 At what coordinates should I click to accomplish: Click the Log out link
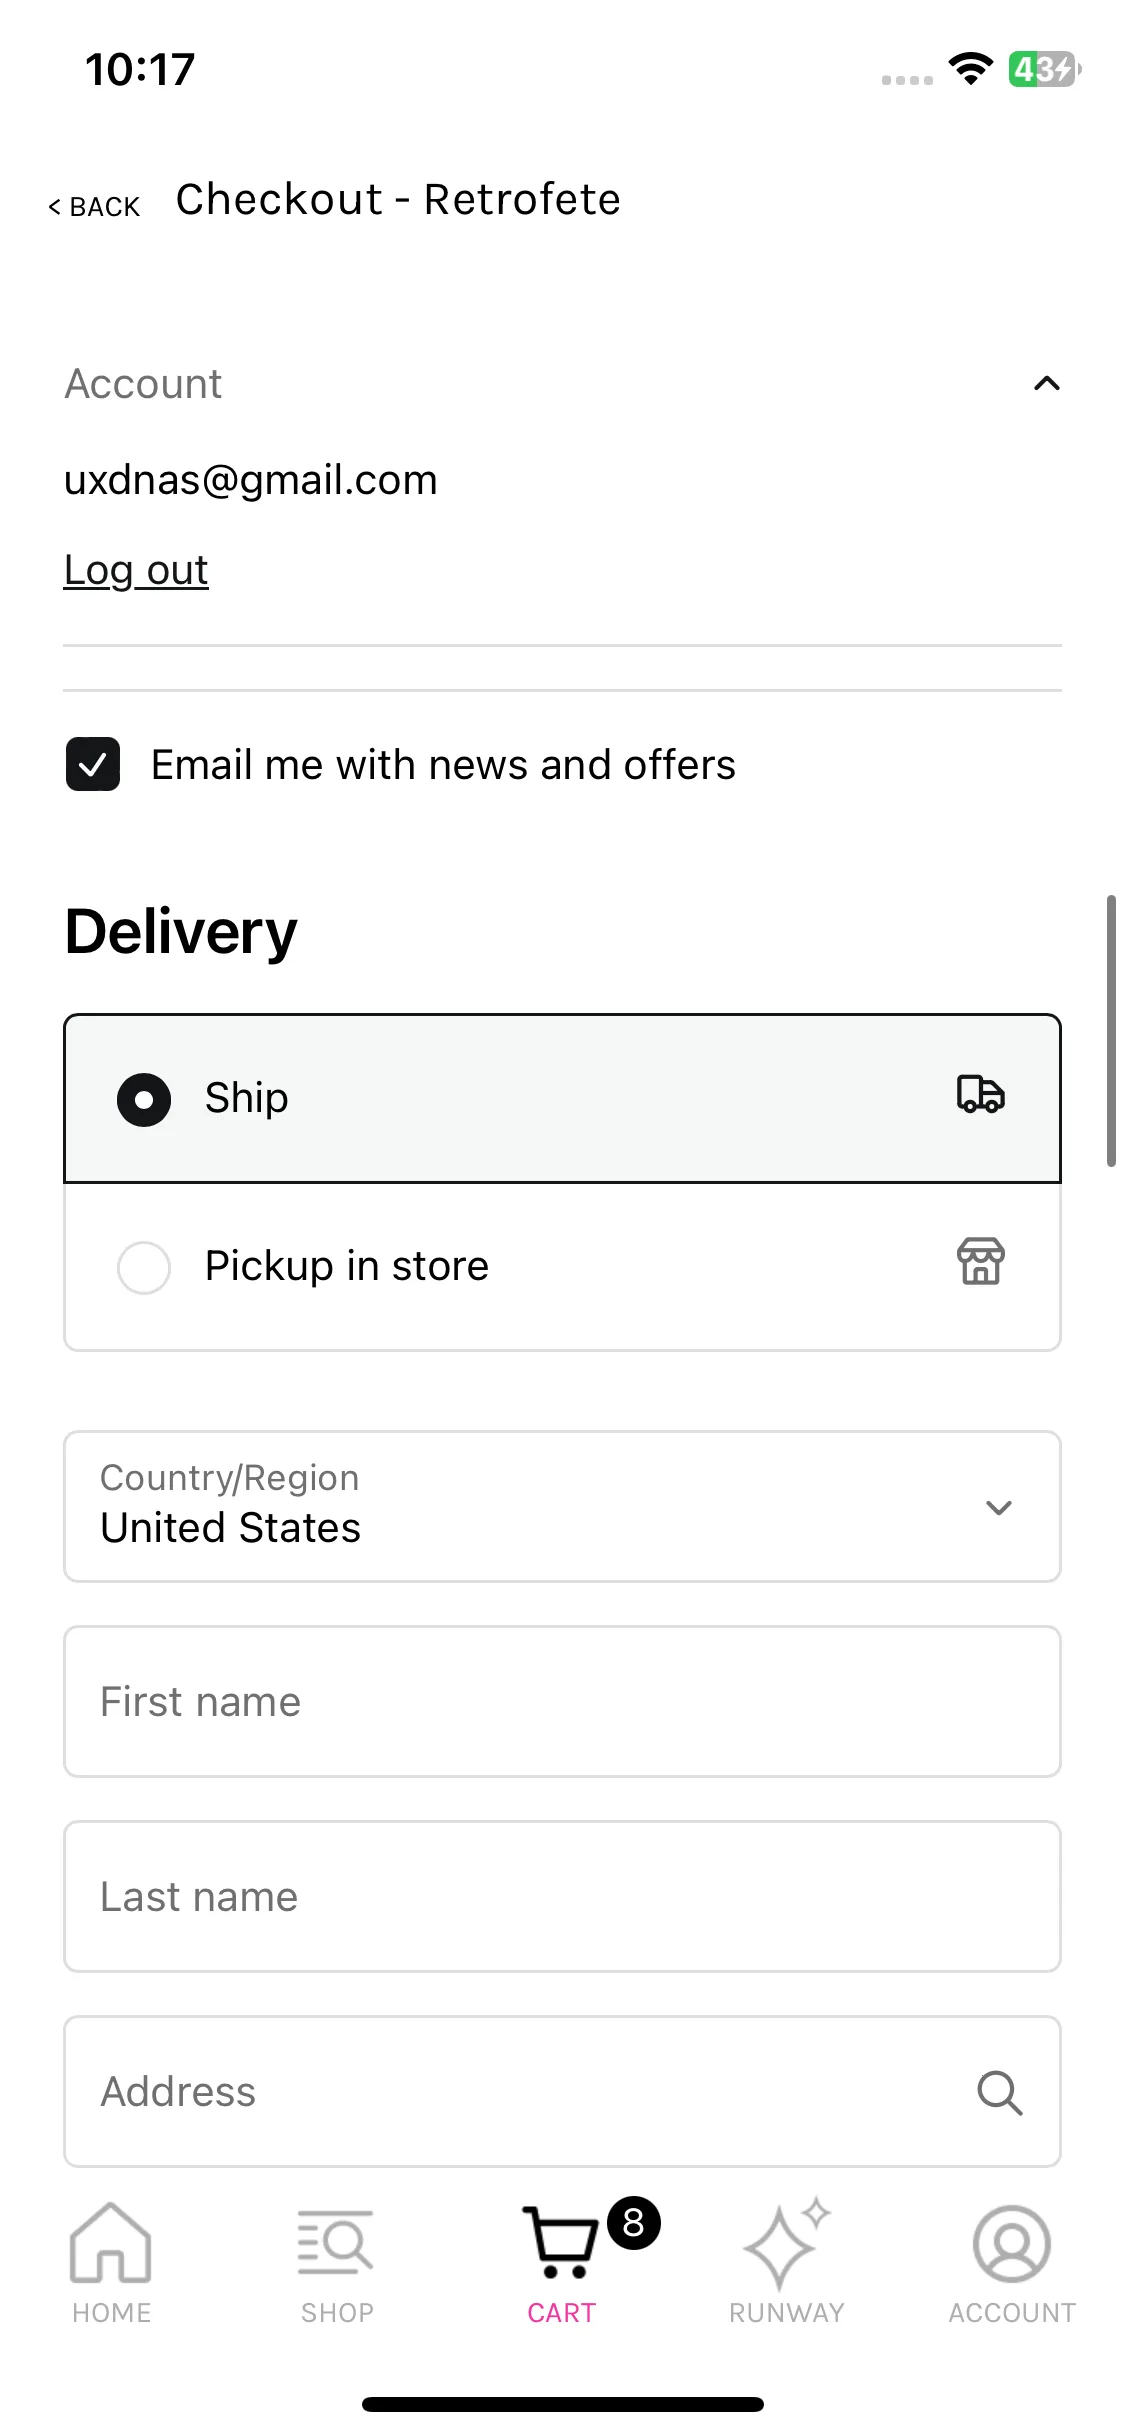(136, 570)
